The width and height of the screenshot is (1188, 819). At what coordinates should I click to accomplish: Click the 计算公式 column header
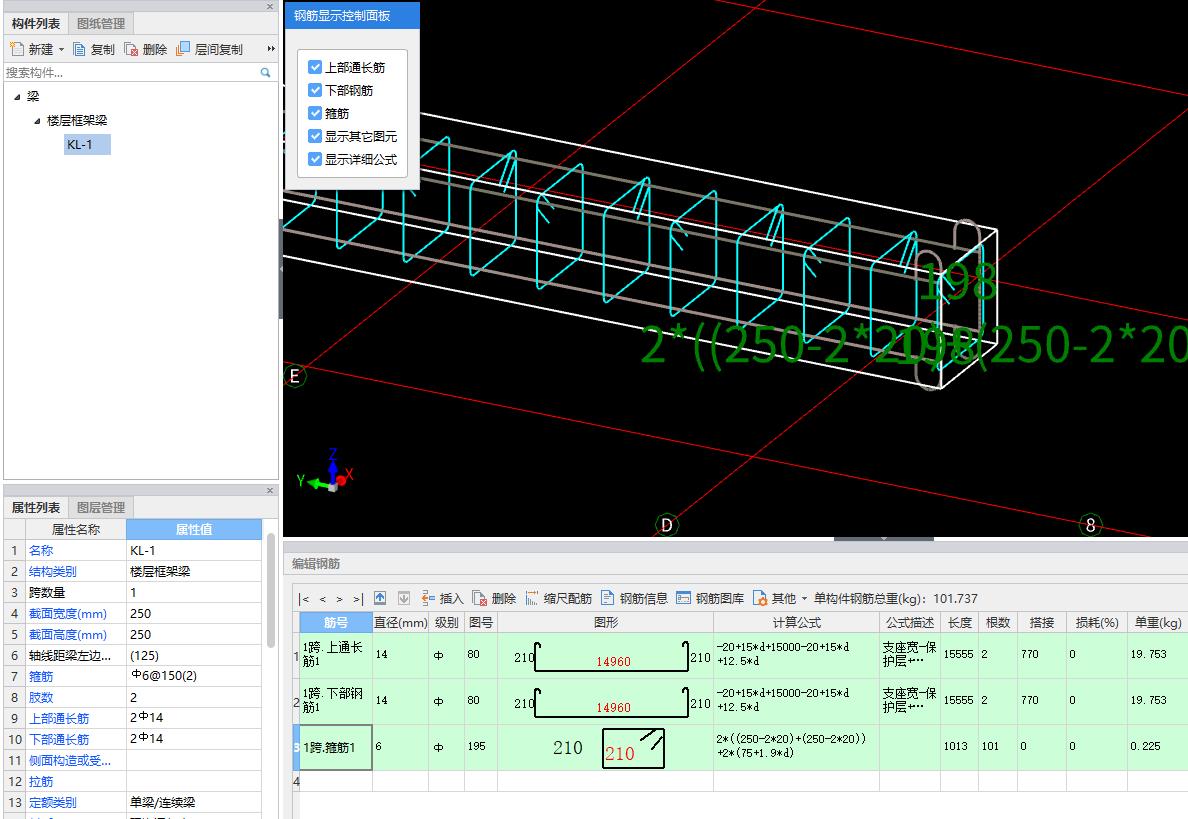[796, 623]
